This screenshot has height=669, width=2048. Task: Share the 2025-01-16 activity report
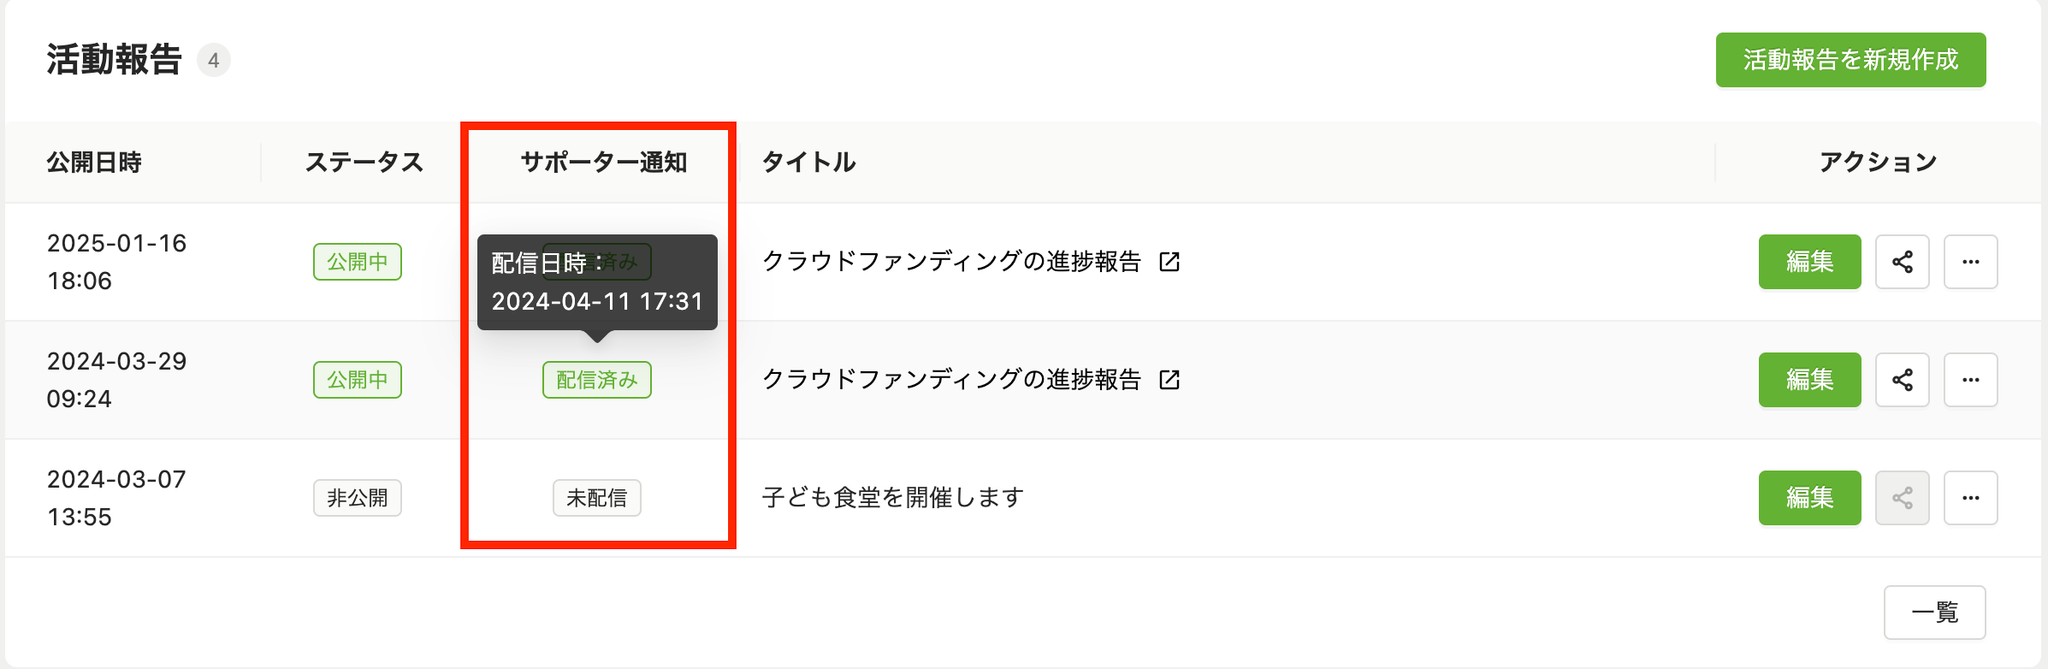1902,262
